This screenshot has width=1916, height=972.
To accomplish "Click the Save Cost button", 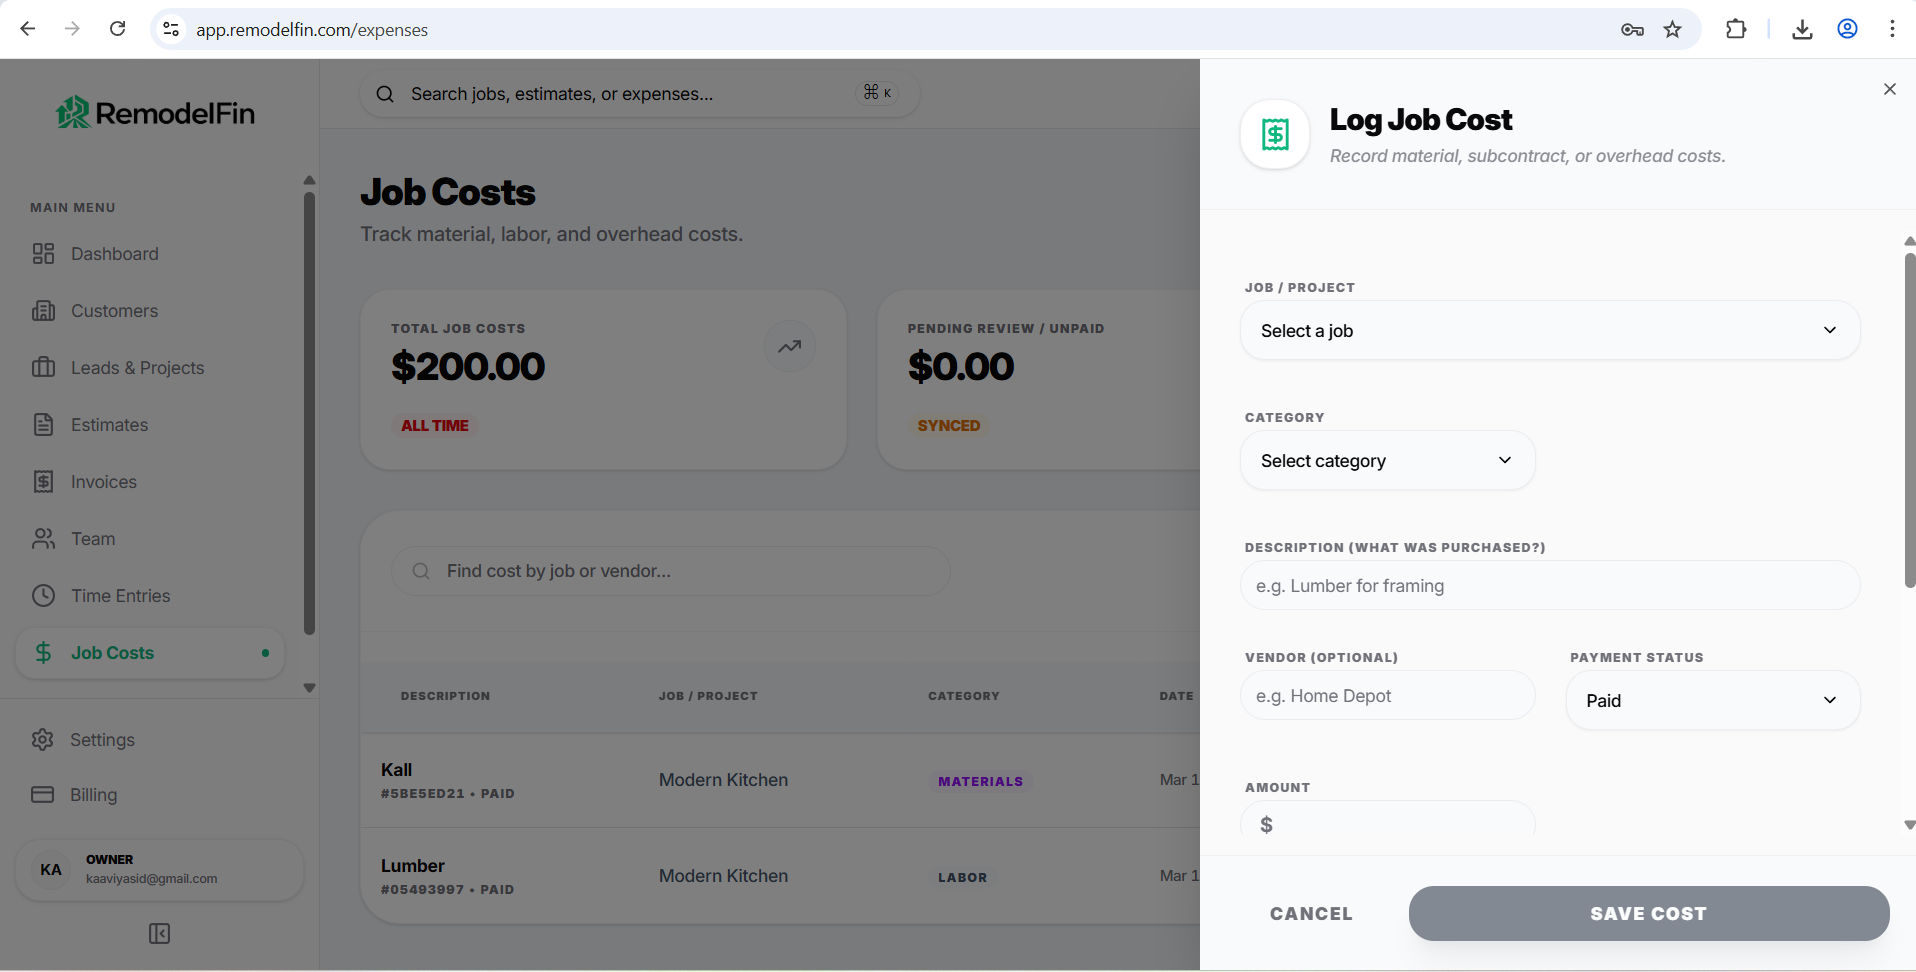I will tap(1649, 913).
